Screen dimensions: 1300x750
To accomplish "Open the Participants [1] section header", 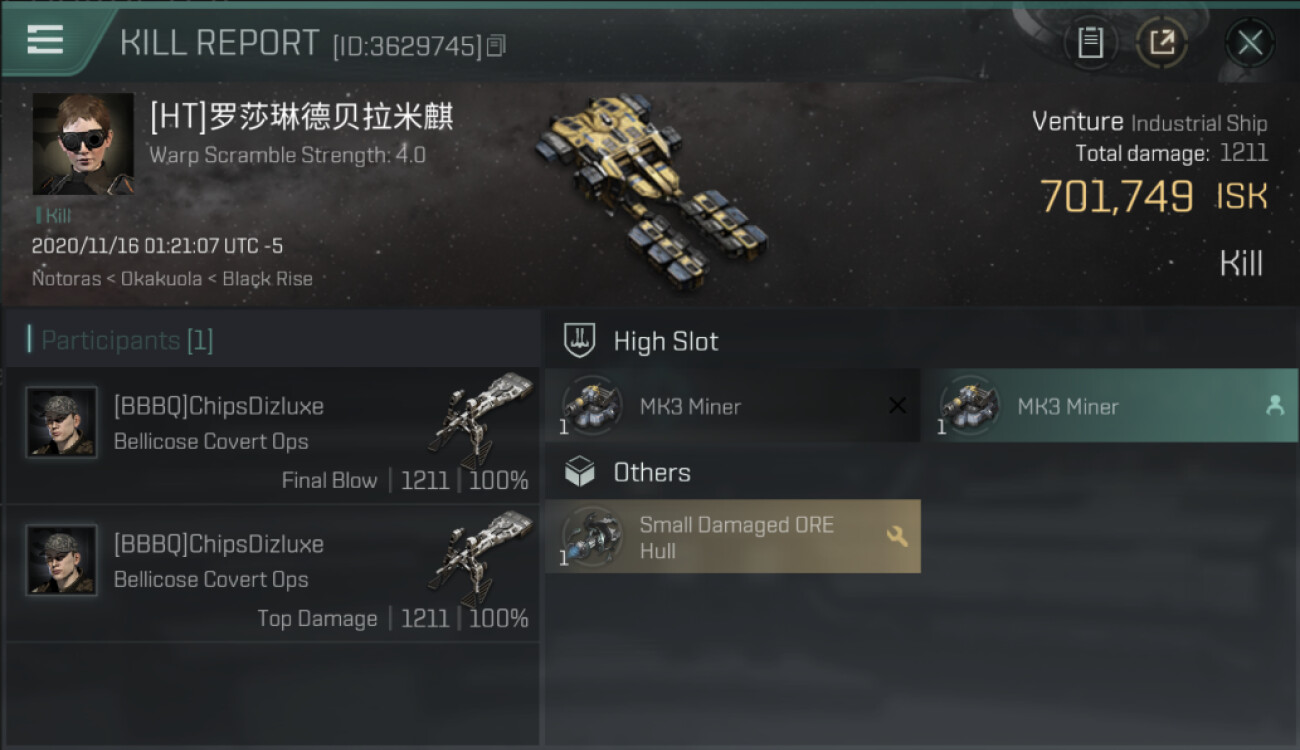I will coord(127,340).
